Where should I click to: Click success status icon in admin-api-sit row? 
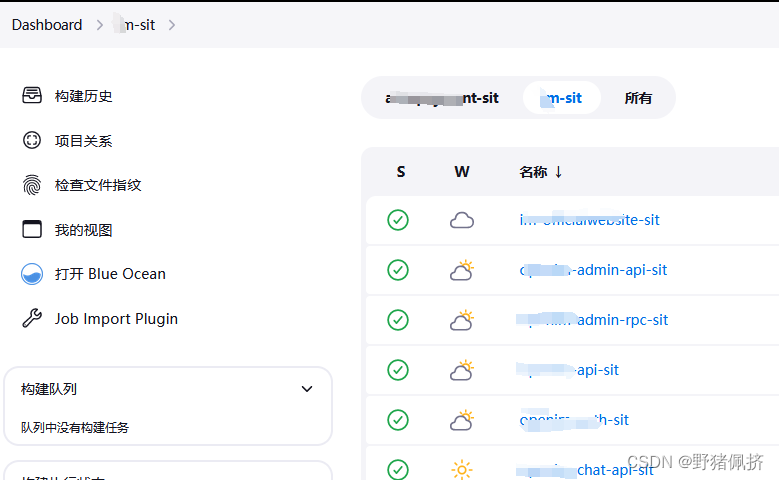point(398,270)
